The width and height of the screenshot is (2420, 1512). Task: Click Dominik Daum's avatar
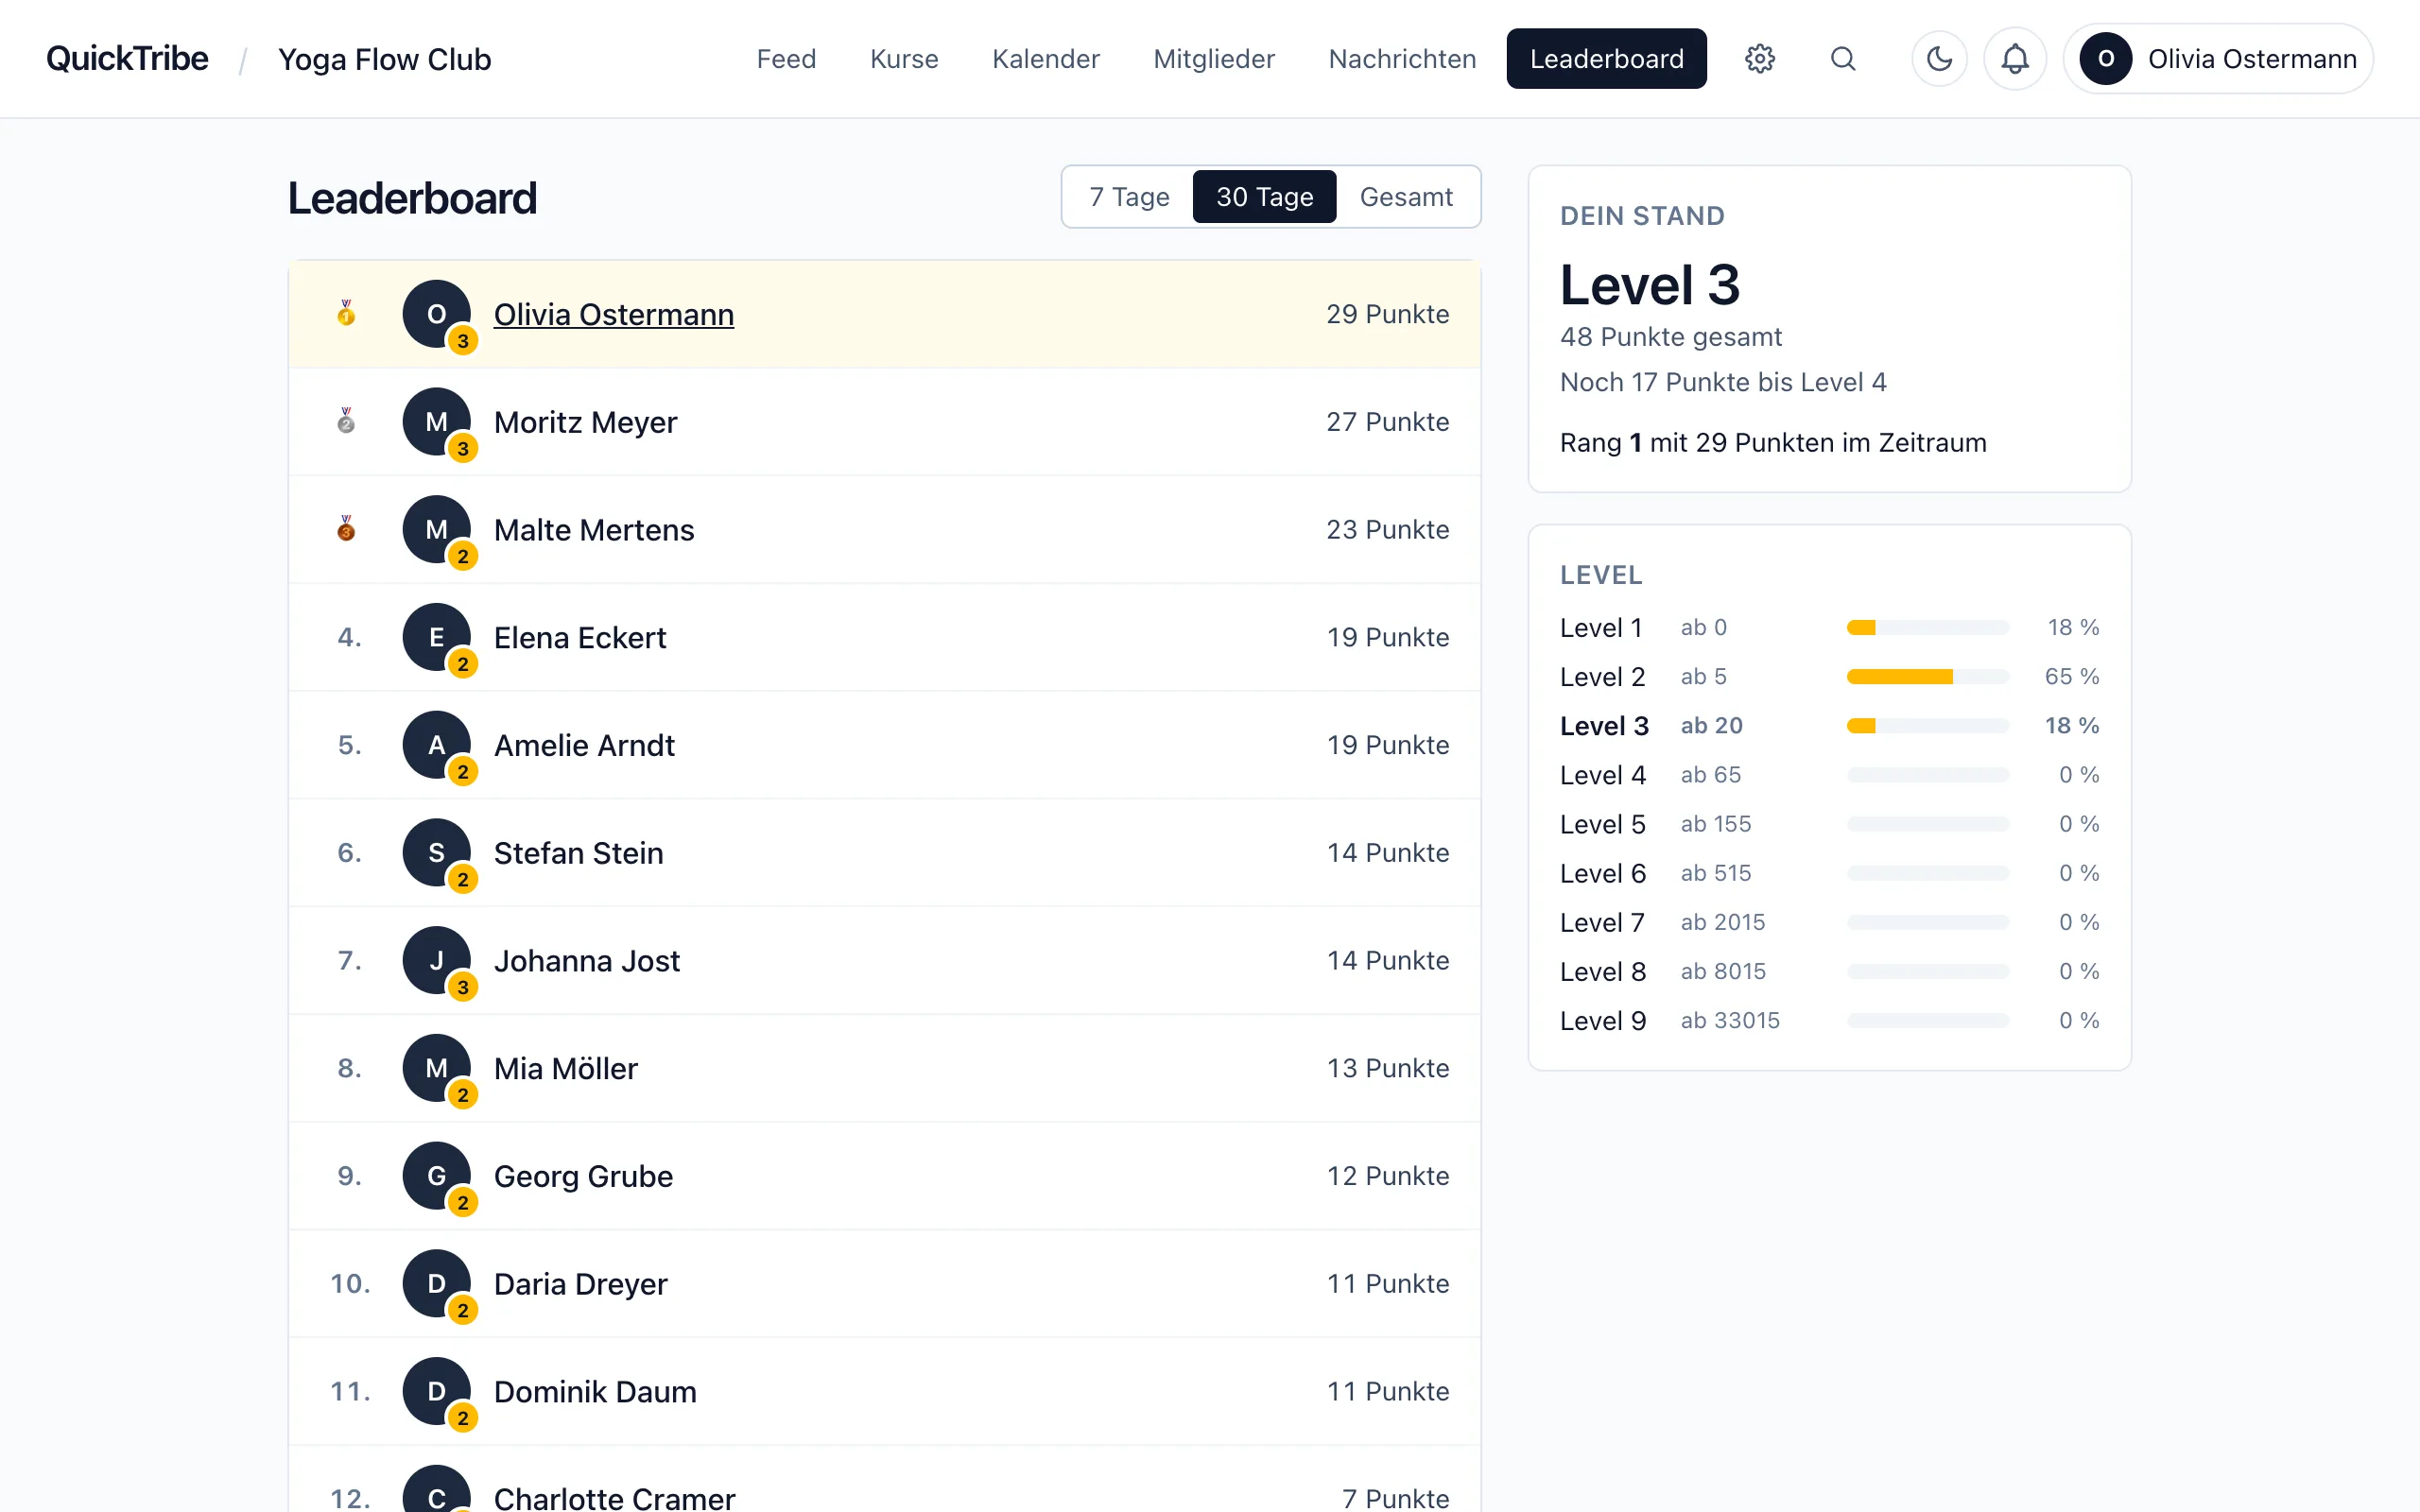click(x=437, y=1392)
